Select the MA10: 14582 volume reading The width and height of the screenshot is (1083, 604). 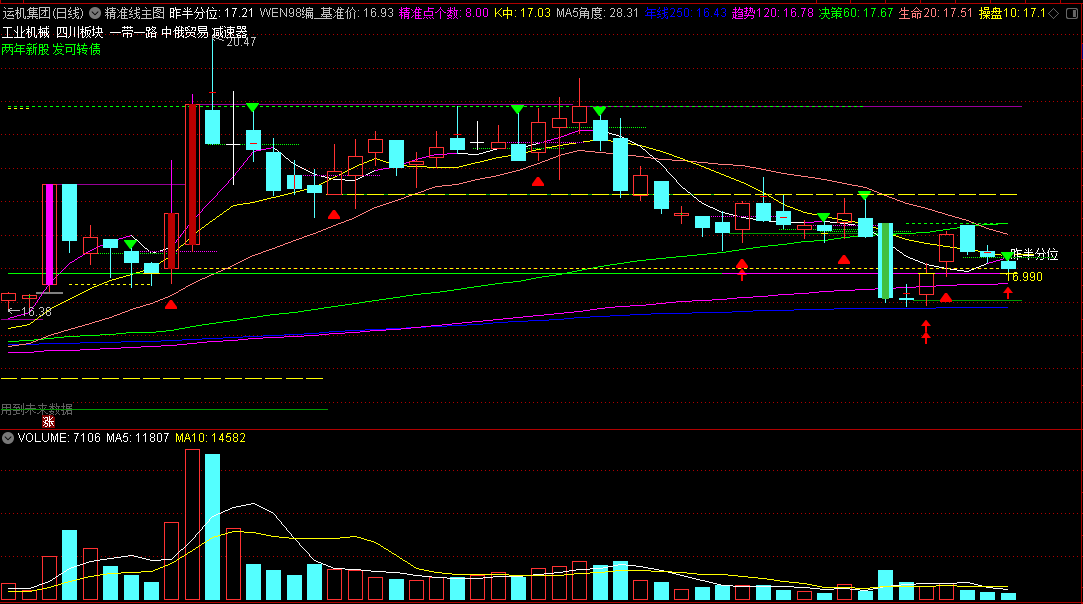(211, 438)
